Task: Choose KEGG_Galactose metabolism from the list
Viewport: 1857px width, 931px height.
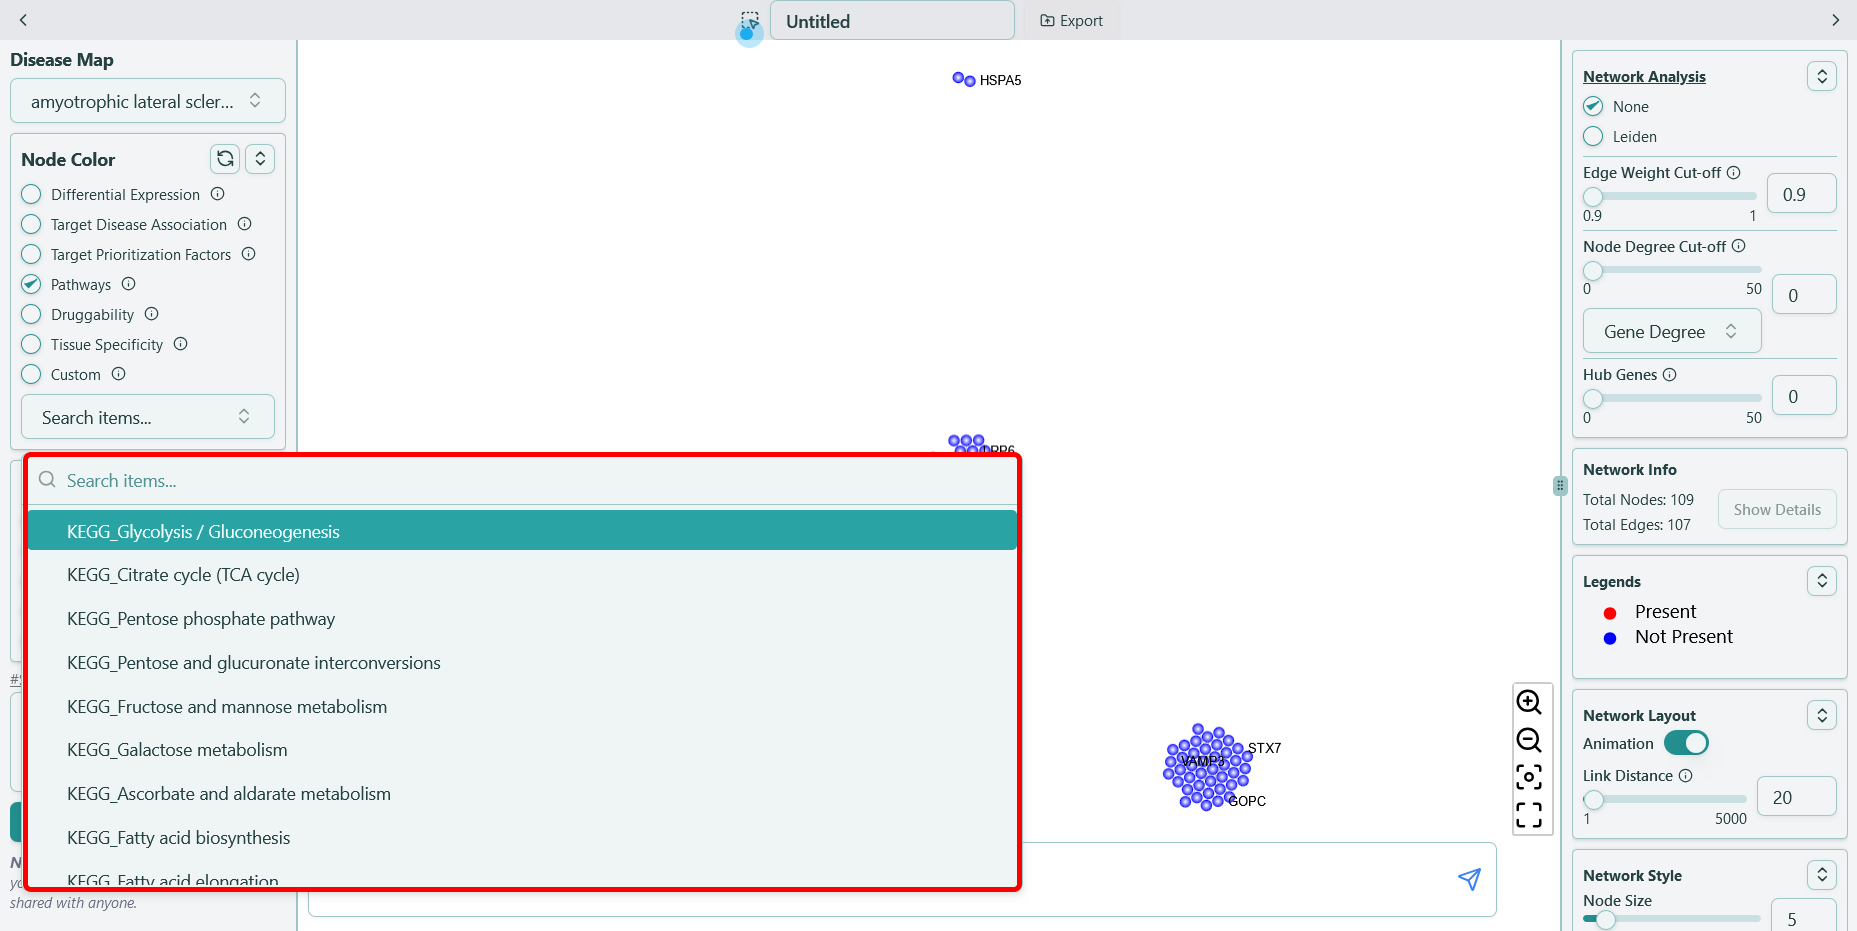Action: (177, 750)
